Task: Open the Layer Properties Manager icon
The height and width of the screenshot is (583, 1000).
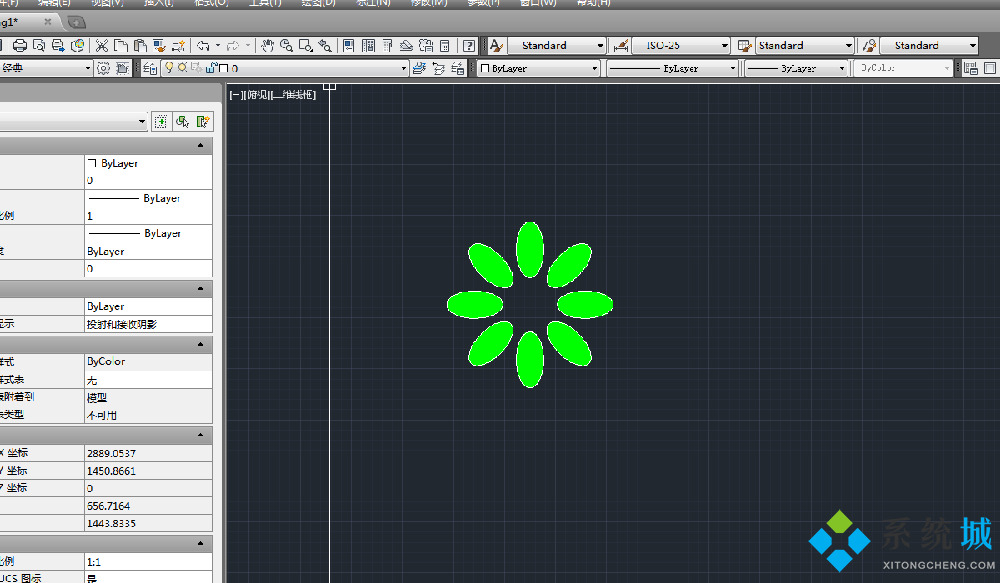Action: click(x=150, y=68)
